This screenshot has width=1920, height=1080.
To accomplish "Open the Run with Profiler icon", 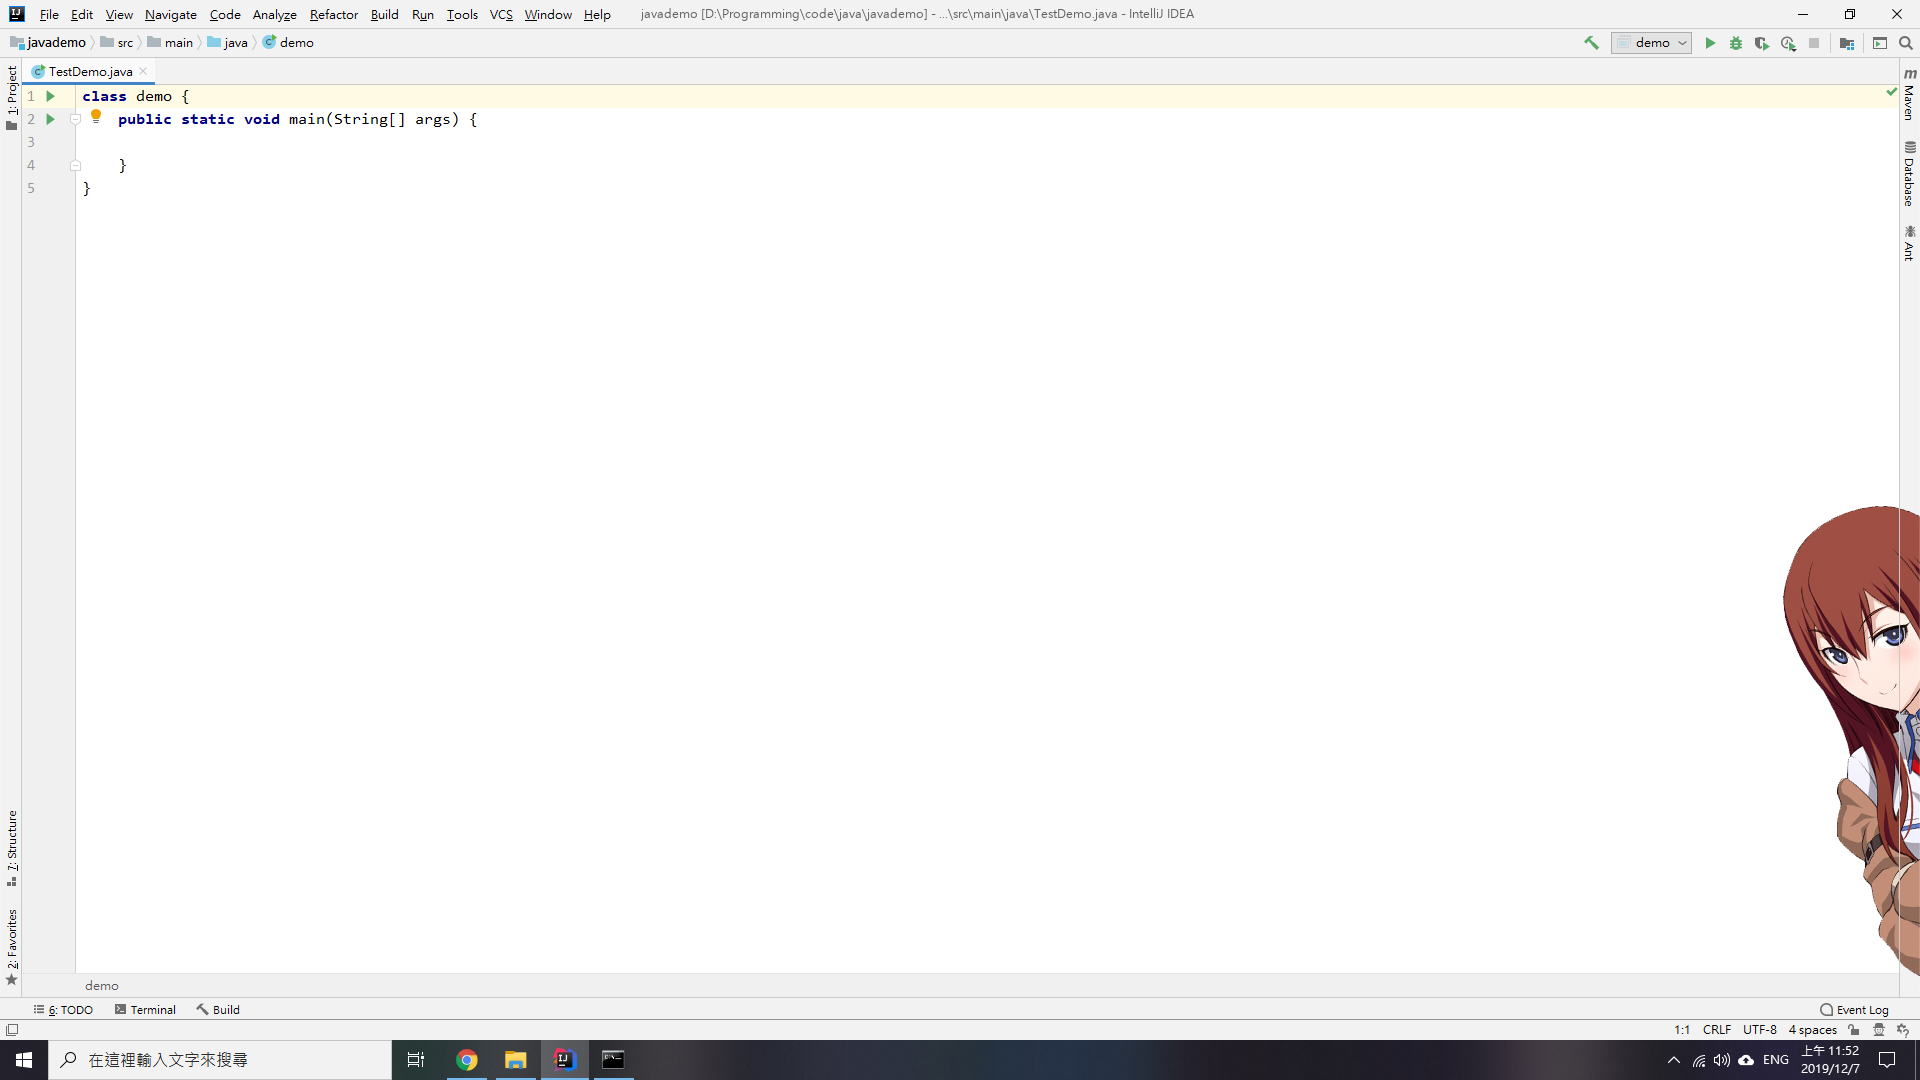I will [x=1788, y=43].
